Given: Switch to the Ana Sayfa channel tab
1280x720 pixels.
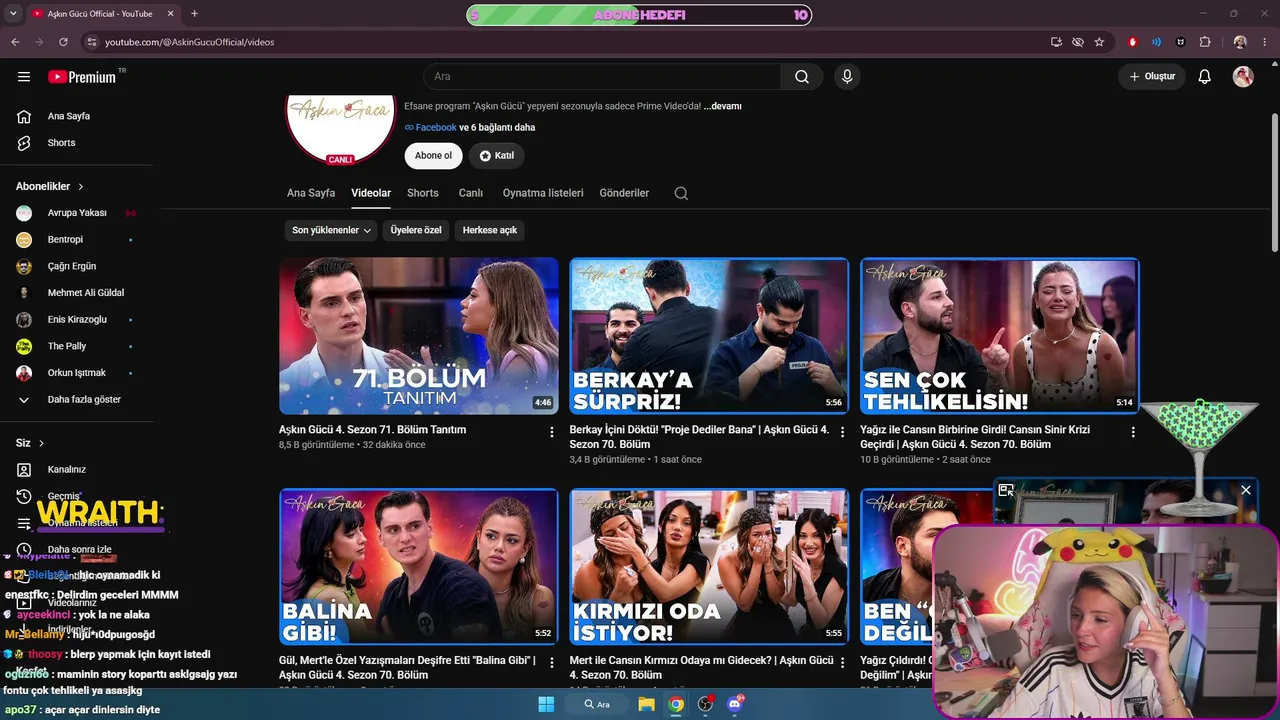Looking at the screenshot, I should coord(311,193).
